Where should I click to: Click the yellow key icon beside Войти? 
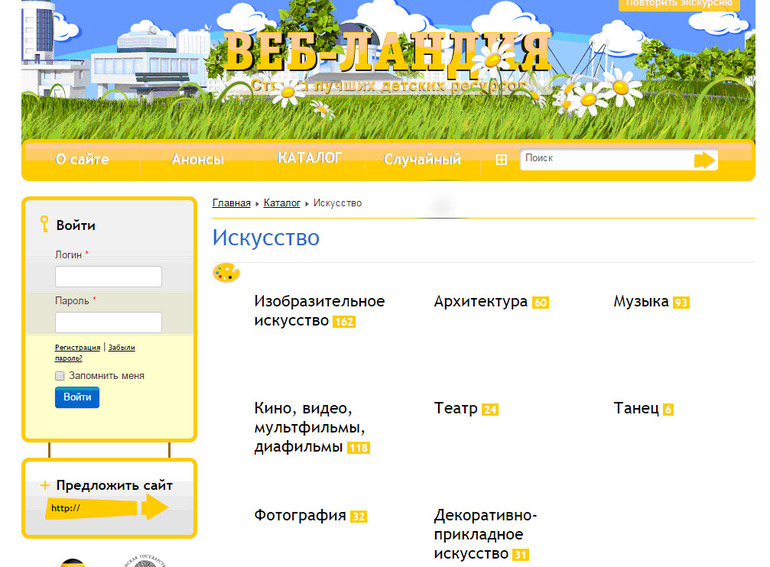(x=44, y=225)
